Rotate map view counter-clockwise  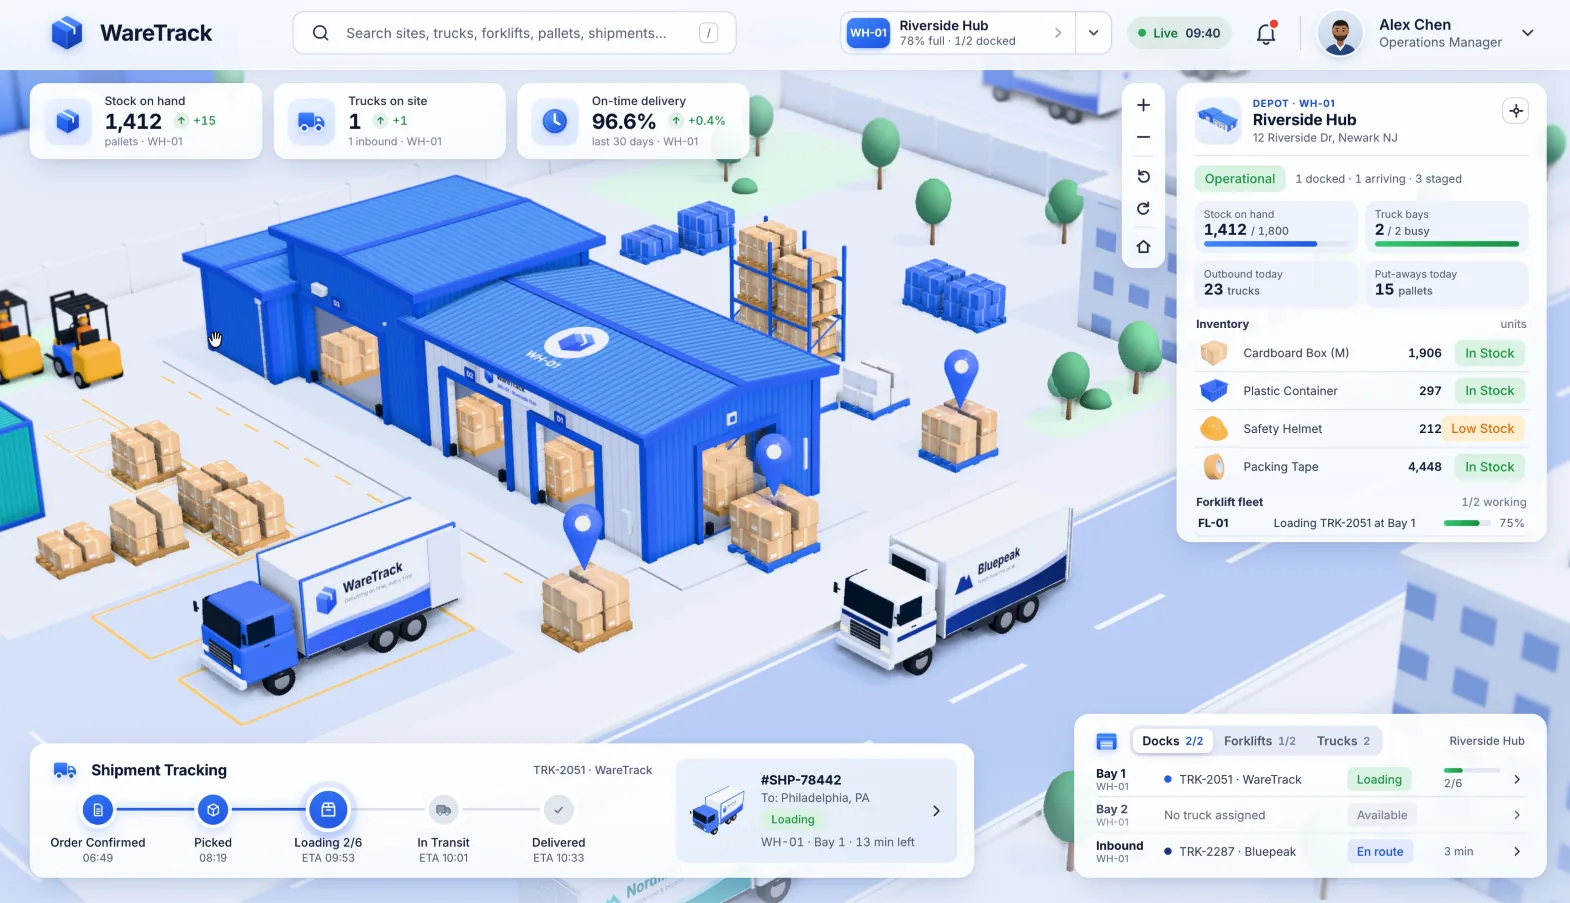[1143, 176]
